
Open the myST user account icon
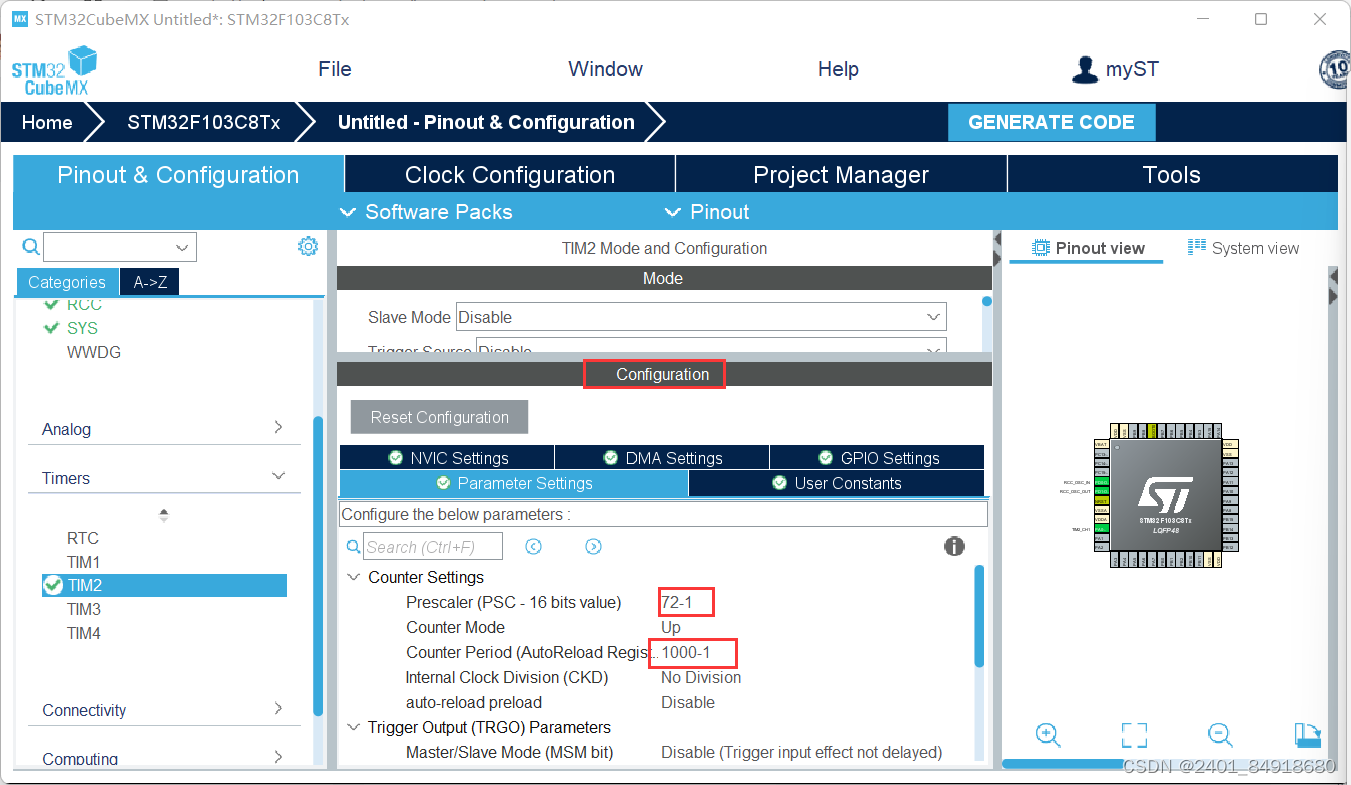(x=1085, y=69)
